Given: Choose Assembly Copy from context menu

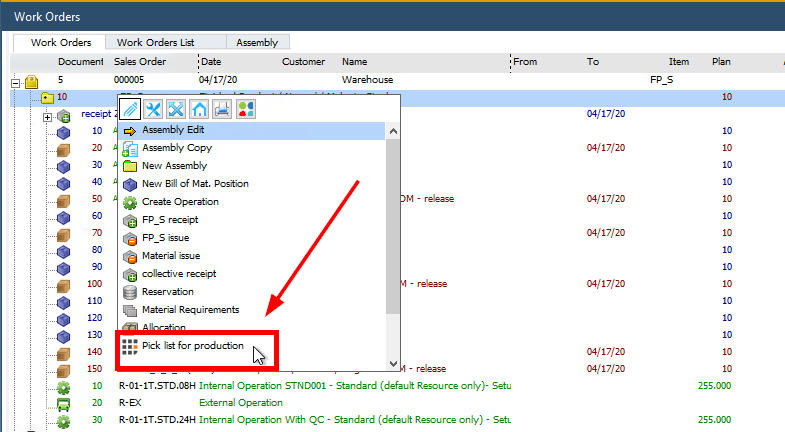Looking at the screenshot, I should 176,148.
